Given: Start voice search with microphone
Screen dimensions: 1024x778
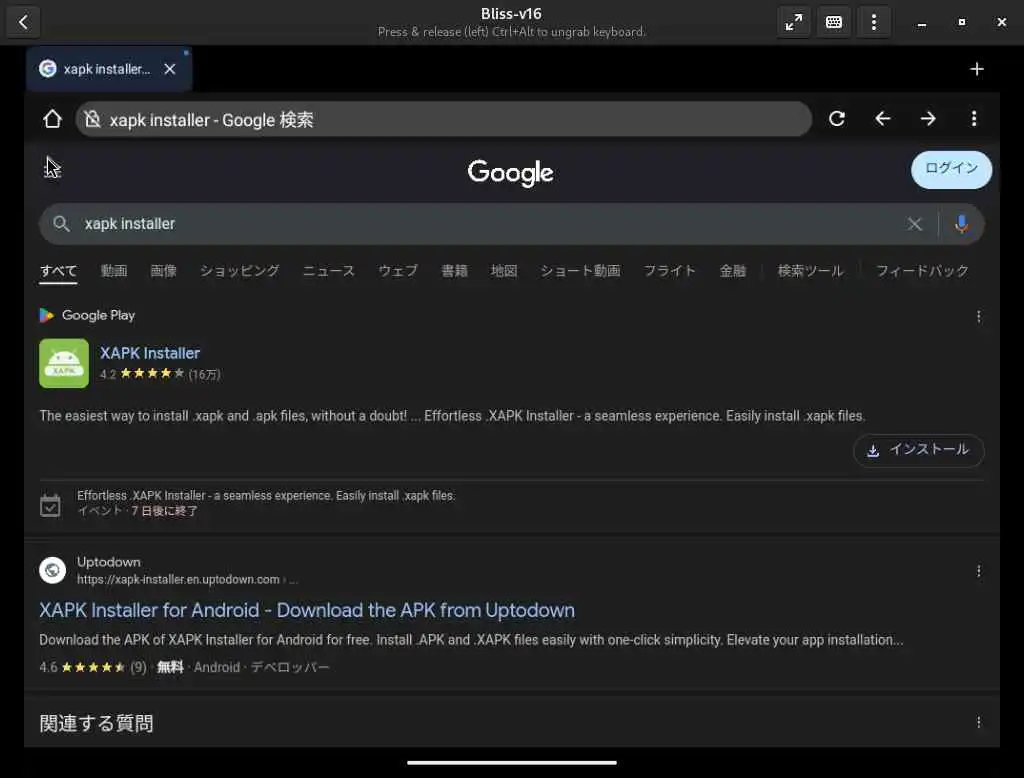Looking at the screenshot, I should (961, 224).
